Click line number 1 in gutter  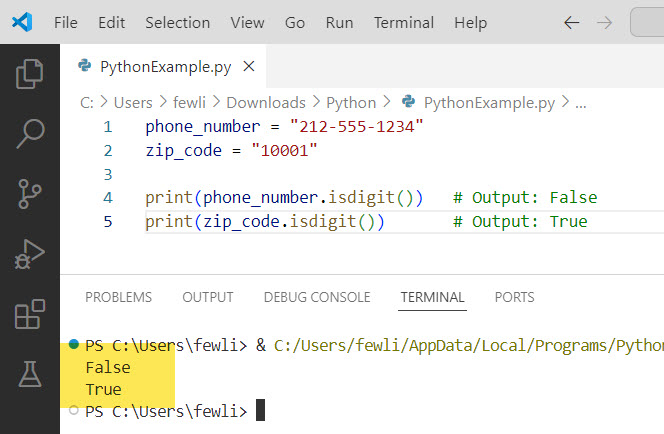tap(108, 127)
